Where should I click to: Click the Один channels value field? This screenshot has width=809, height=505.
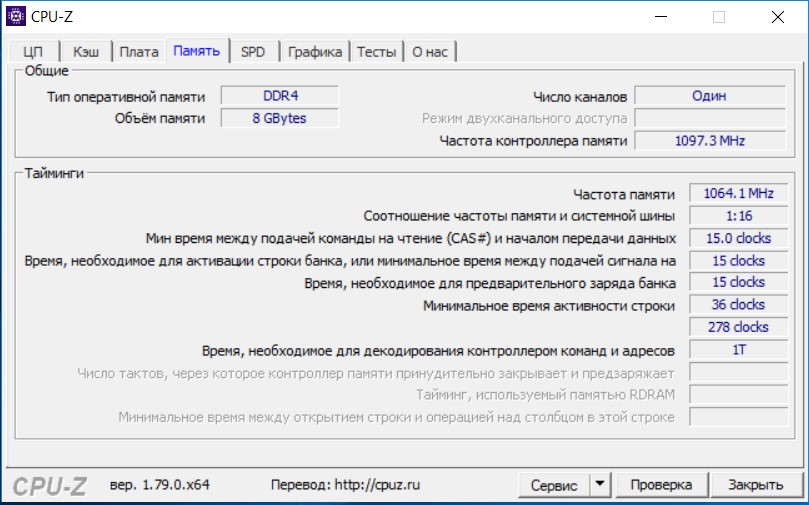tap(710, 96)
